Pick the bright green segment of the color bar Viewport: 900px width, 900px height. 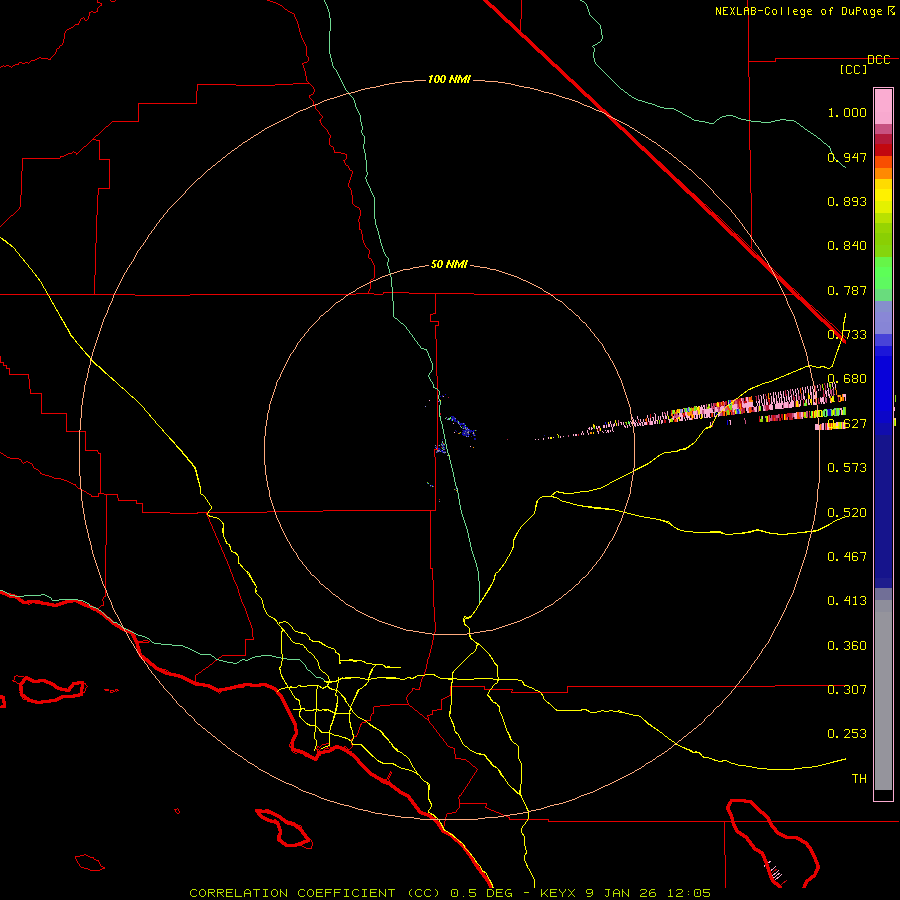click(x=883, y=273)
